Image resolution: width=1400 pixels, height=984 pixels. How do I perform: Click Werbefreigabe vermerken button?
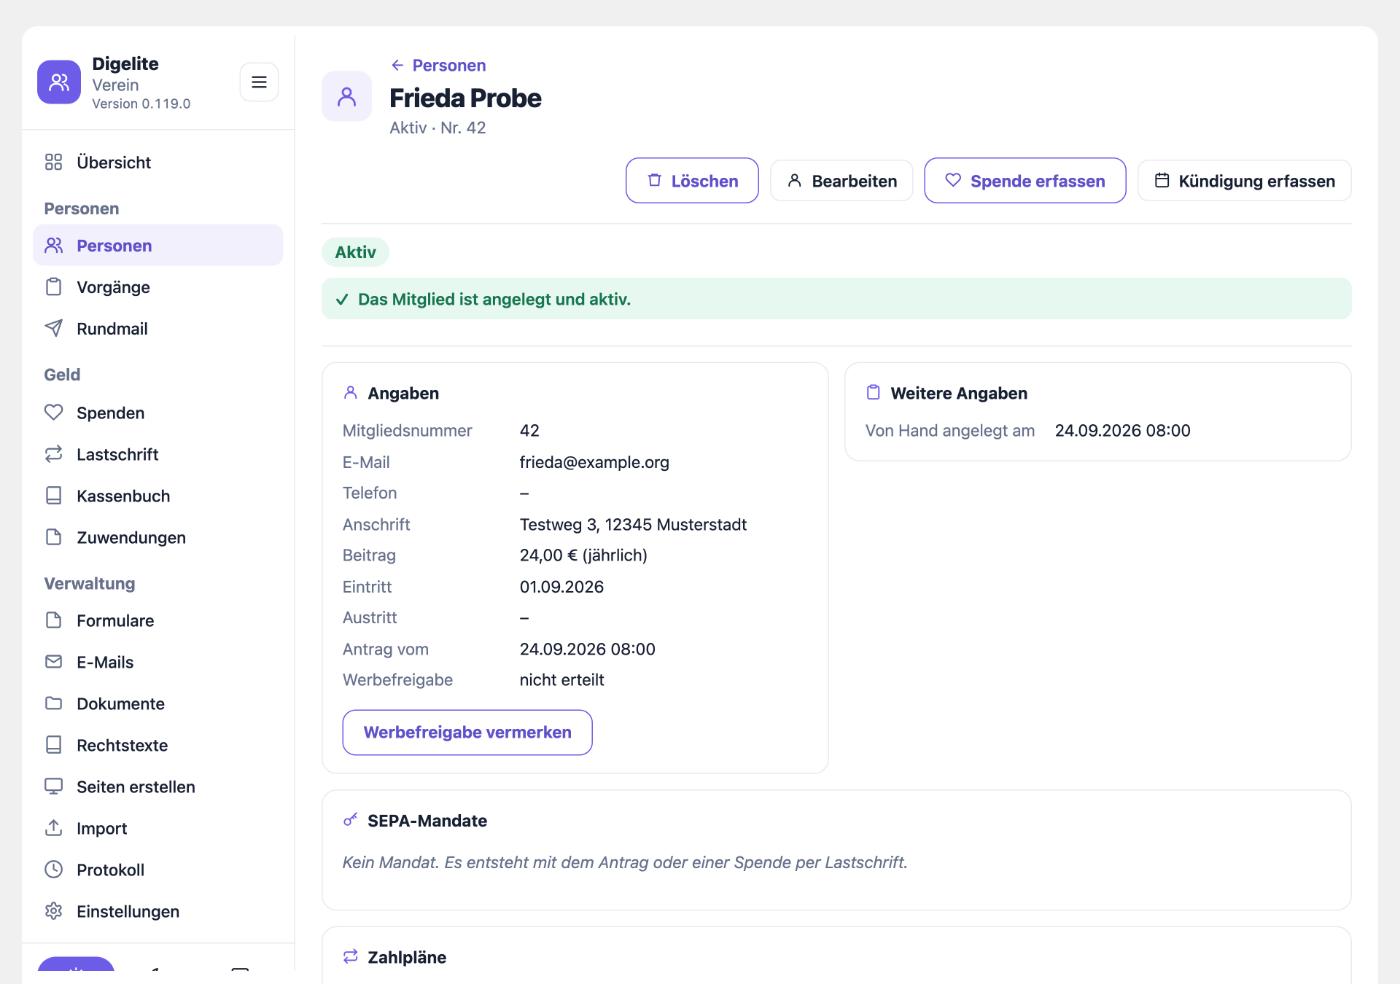coord(467,732)
